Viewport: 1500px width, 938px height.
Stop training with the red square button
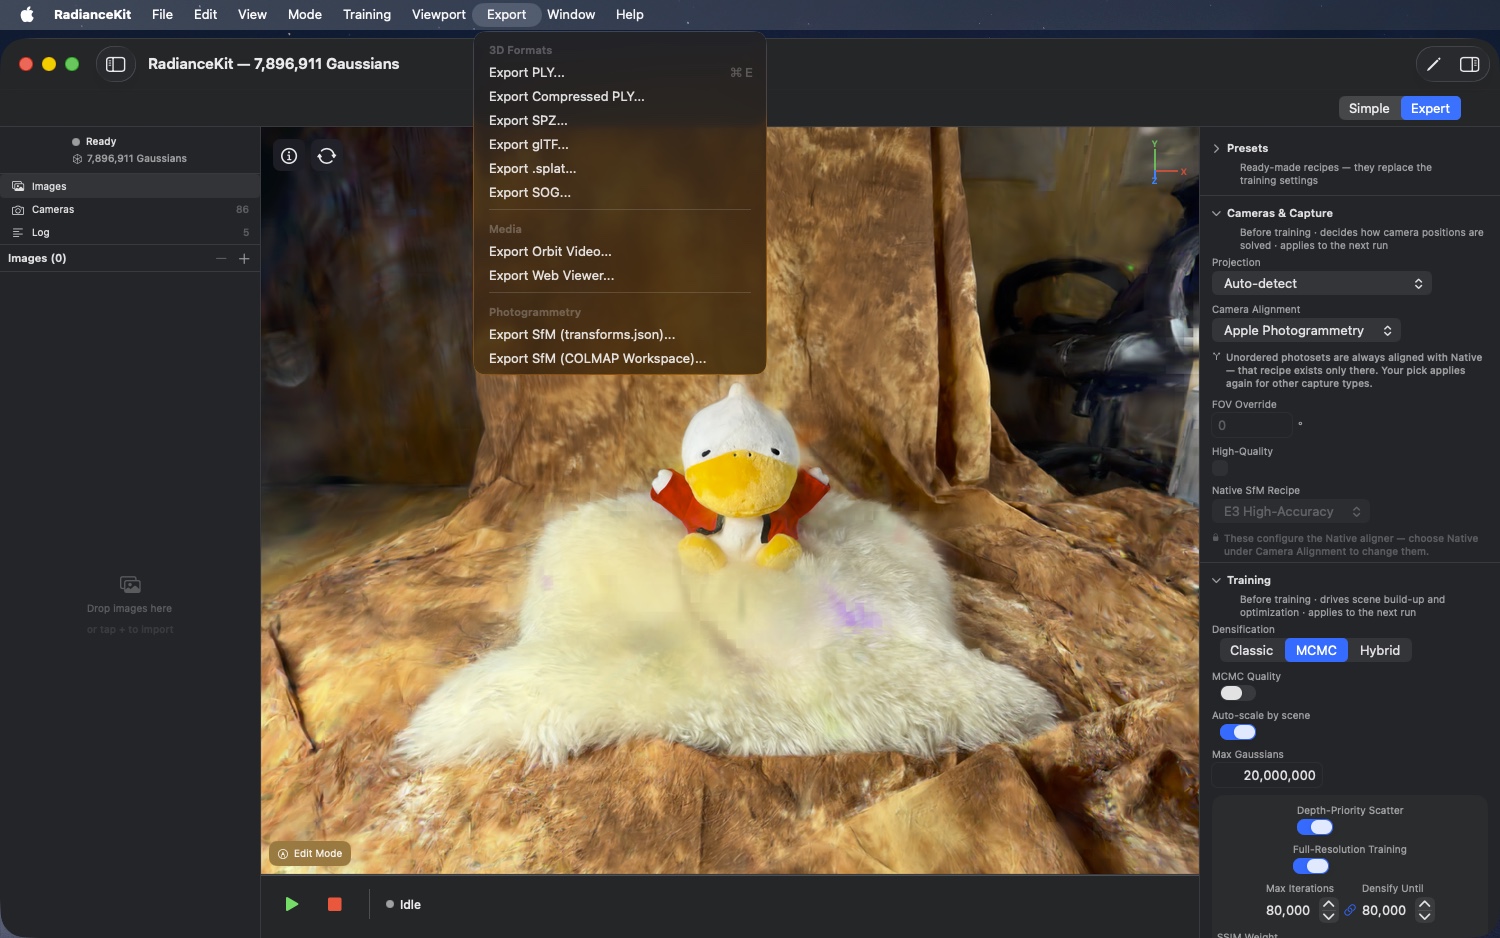335,904
